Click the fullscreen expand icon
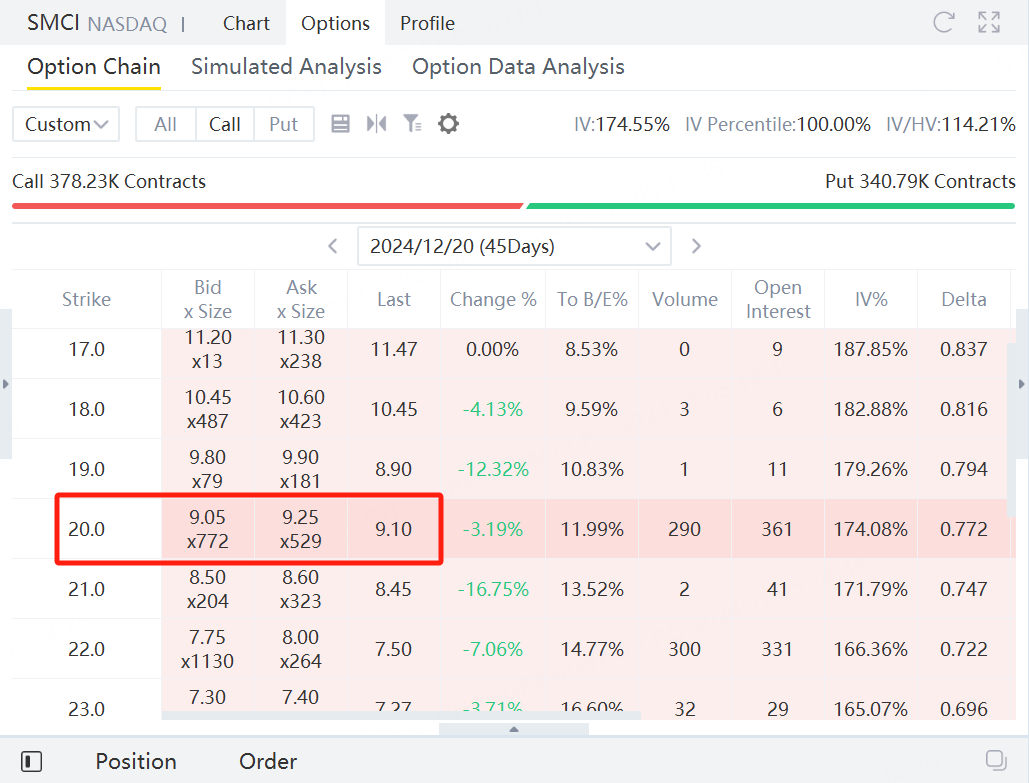 pos(989,23)
